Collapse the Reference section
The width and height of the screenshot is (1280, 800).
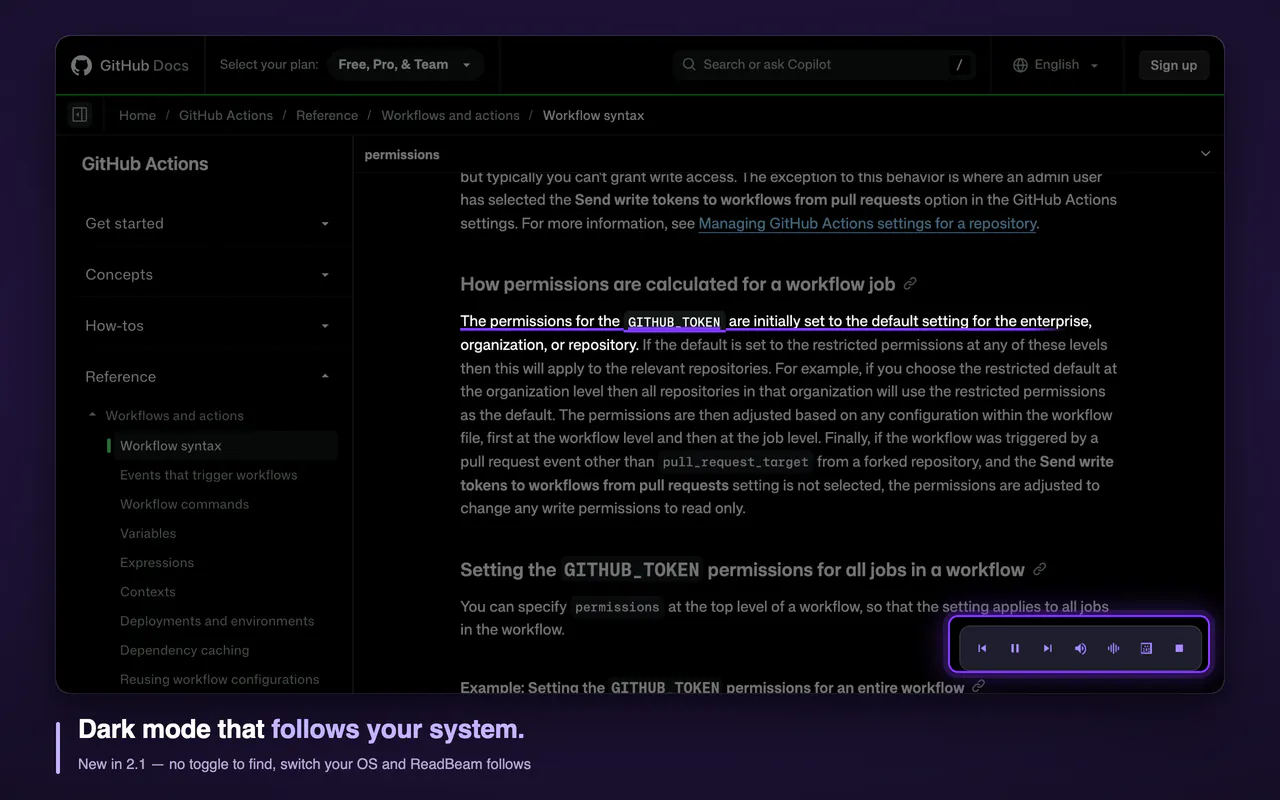[x=207, y=377]
